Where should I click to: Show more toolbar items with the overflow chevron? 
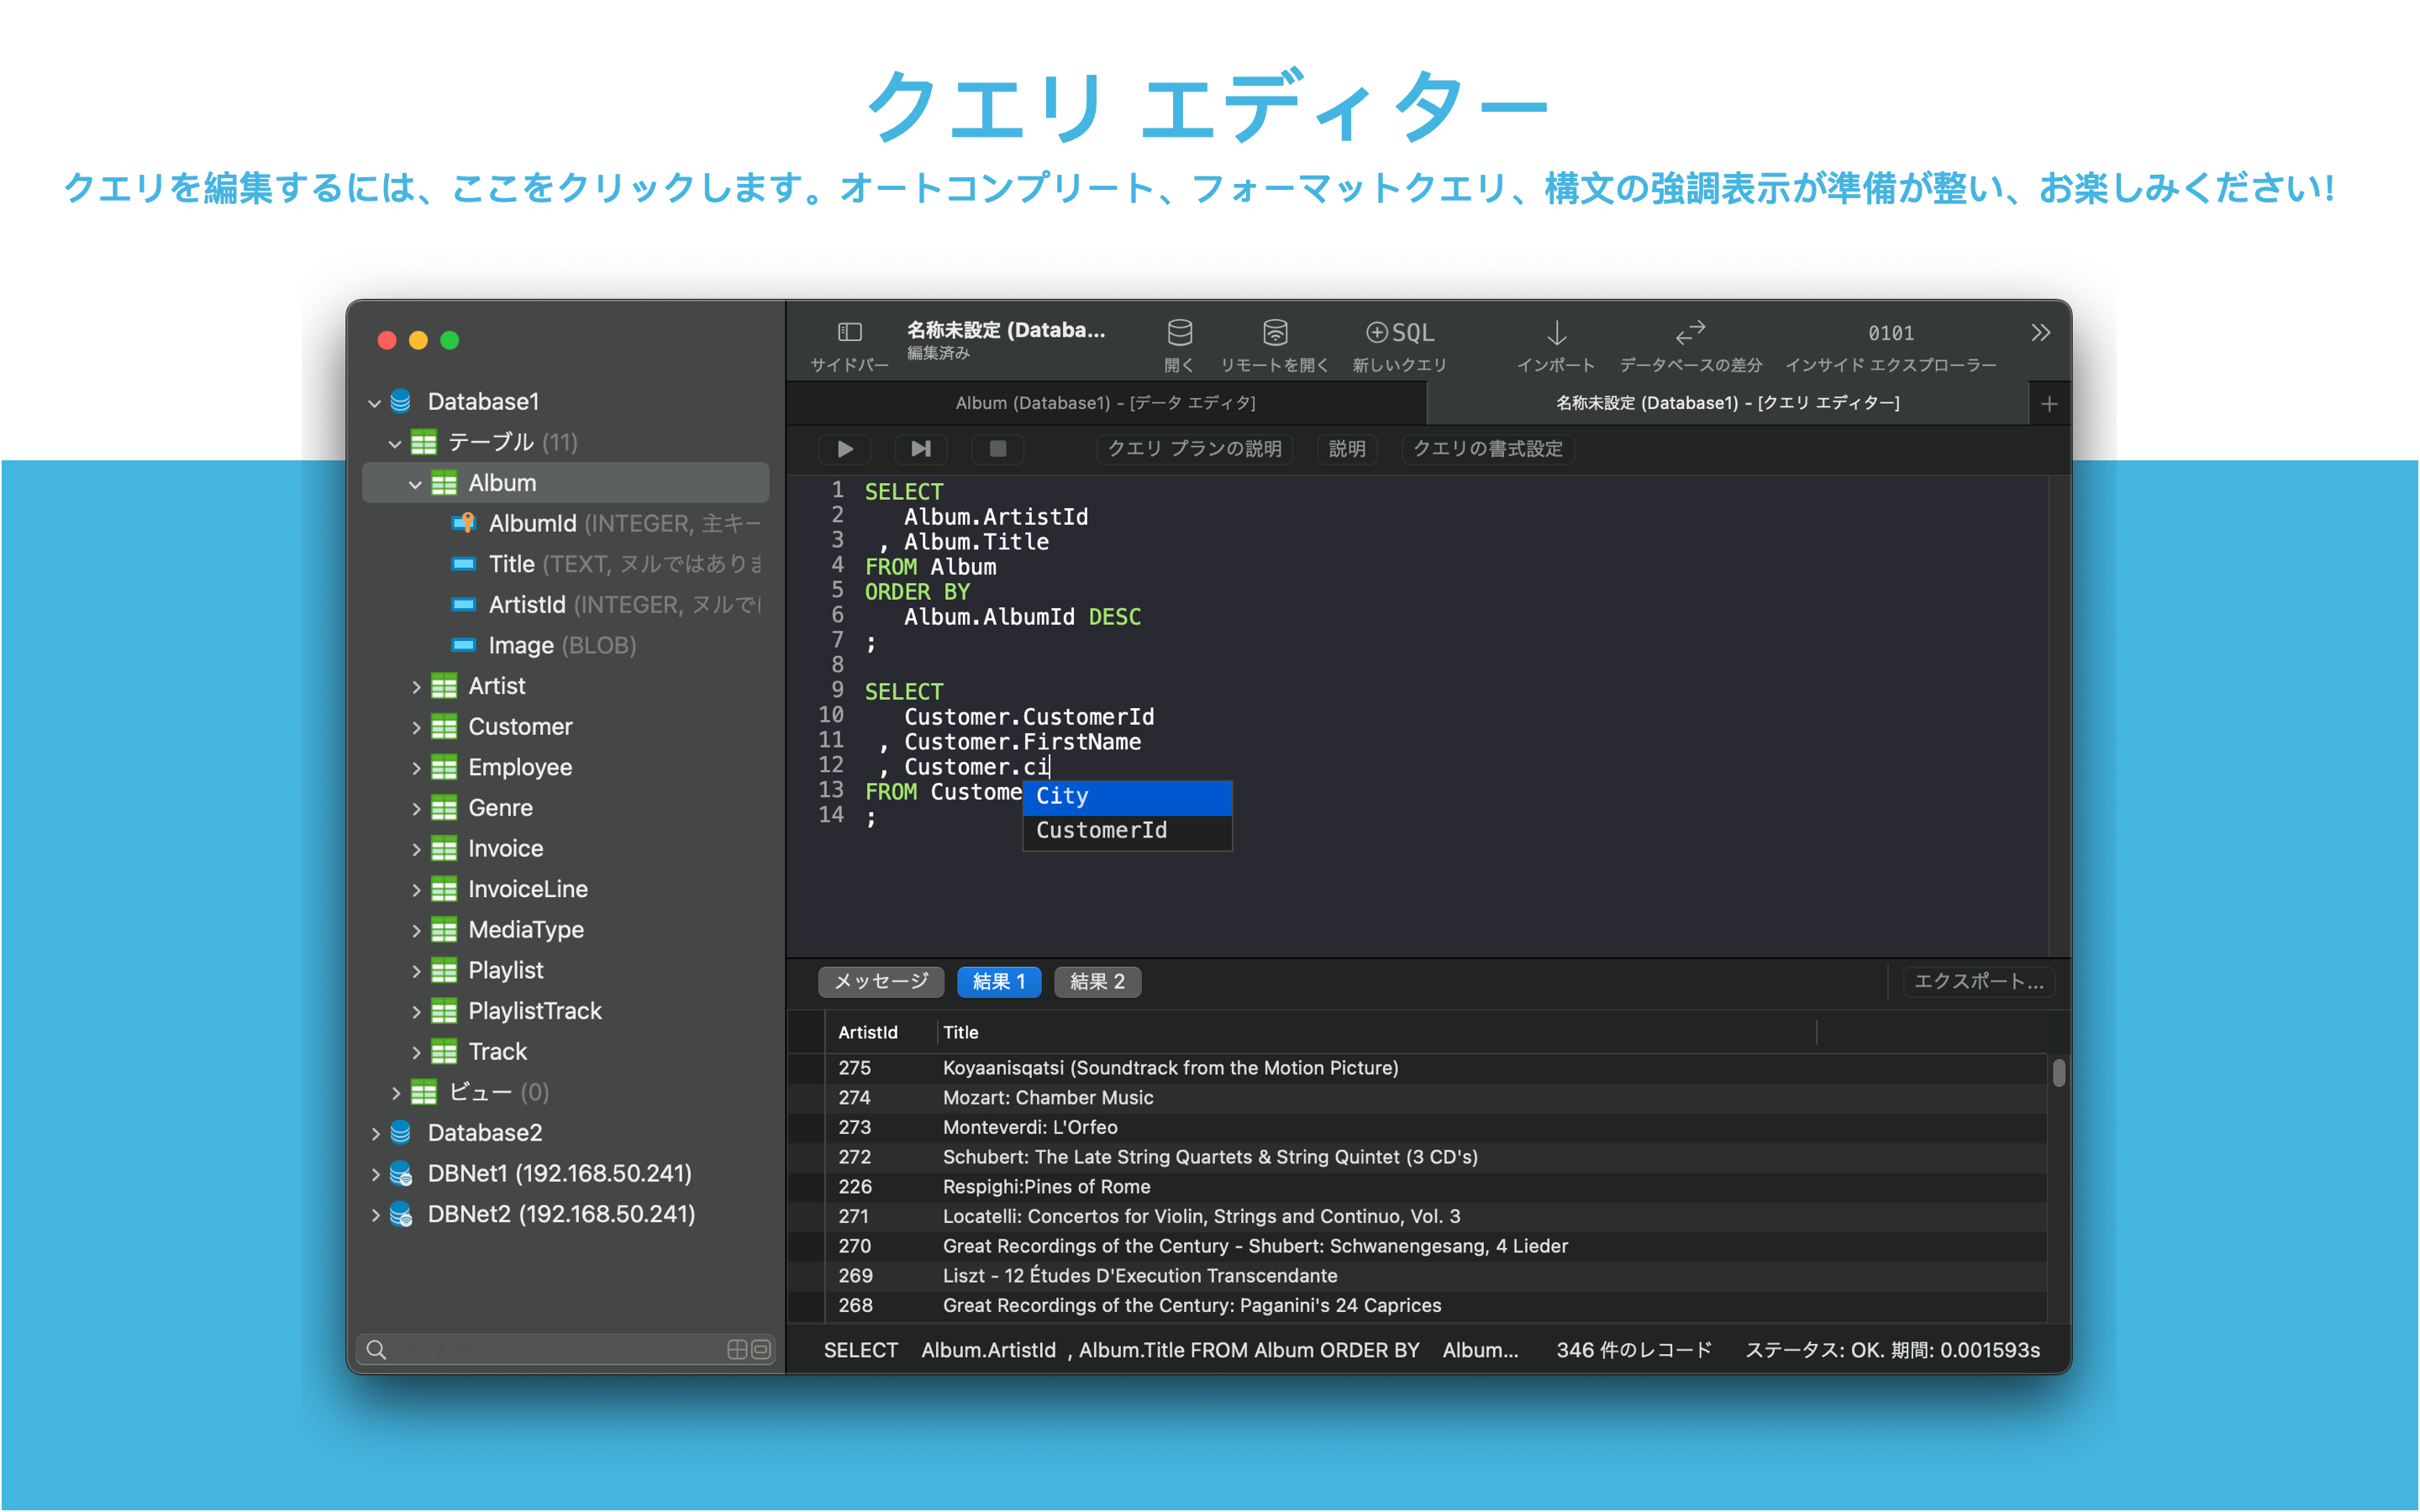2040,333
